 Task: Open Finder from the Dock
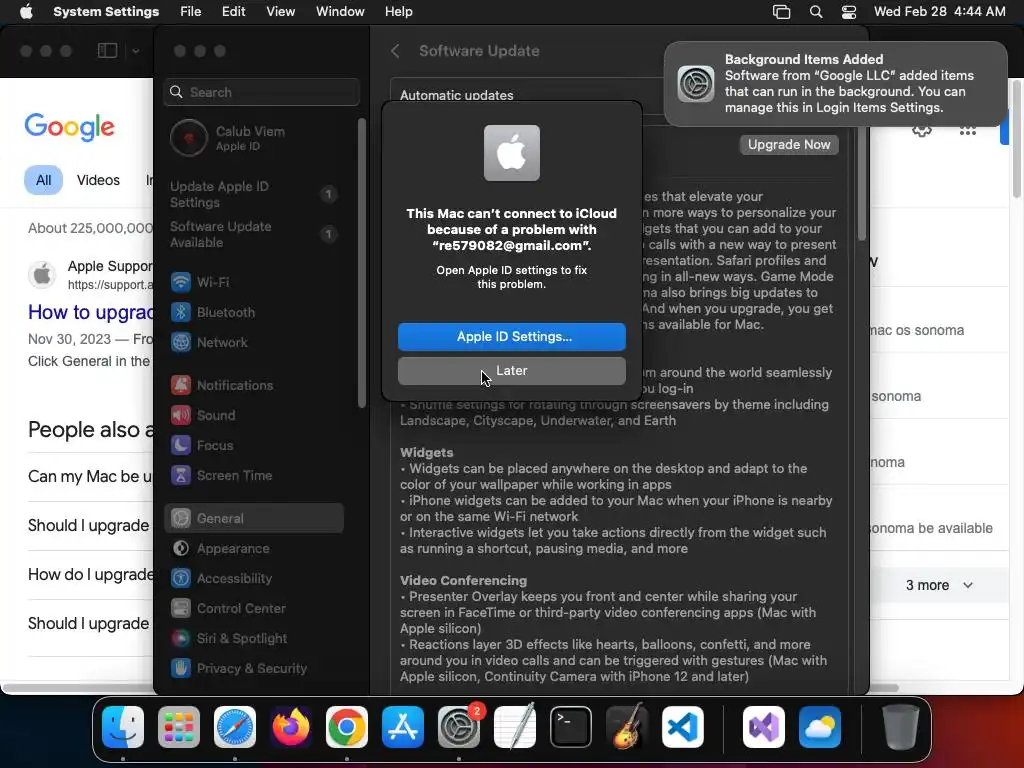click(123, 727)
